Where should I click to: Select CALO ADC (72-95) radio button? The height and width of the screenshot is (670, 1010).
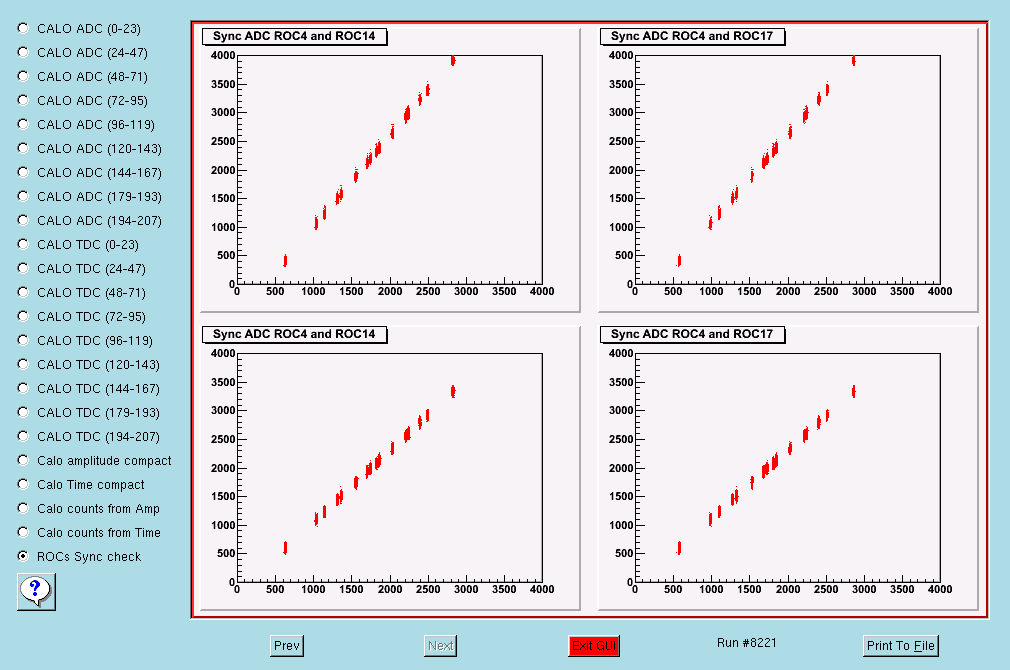pyautogui.click(x=23, y=100)
